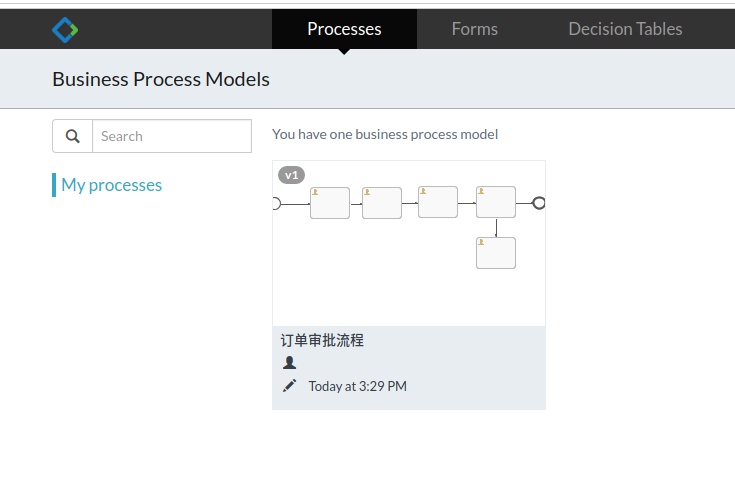
Task: Focus the Search input field
Action: point(171,136)
